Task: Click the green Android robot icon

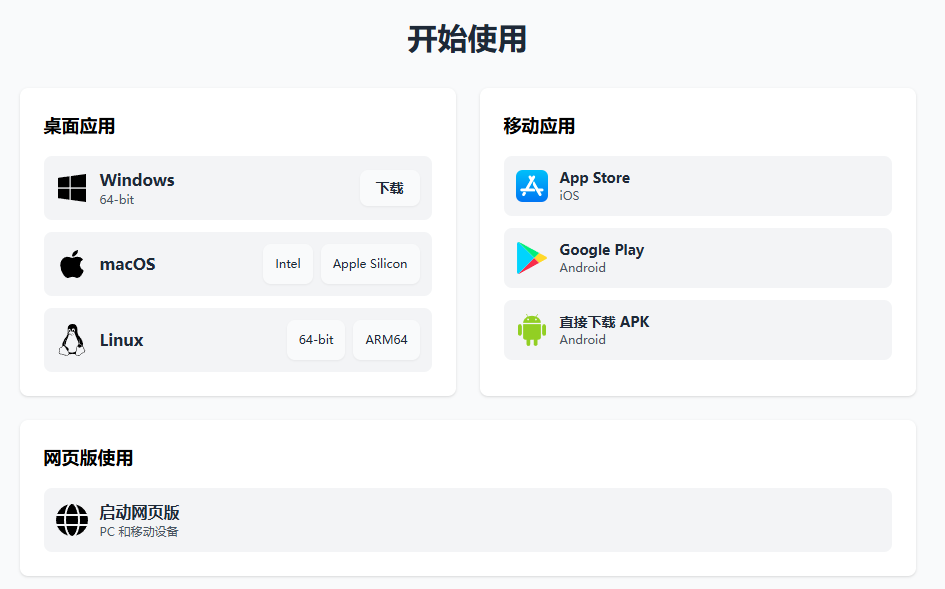Action: tap(532, 330)
